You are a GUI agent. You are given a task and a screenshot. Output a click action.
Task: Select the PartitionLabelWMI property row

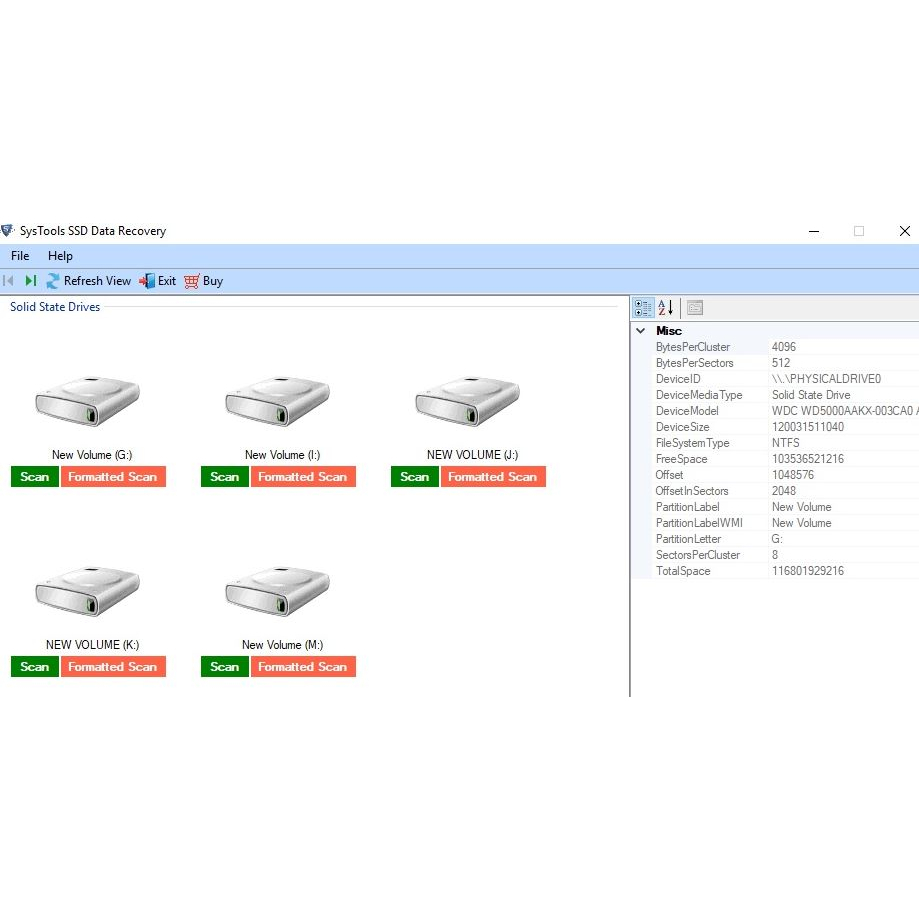pos(785,523)
